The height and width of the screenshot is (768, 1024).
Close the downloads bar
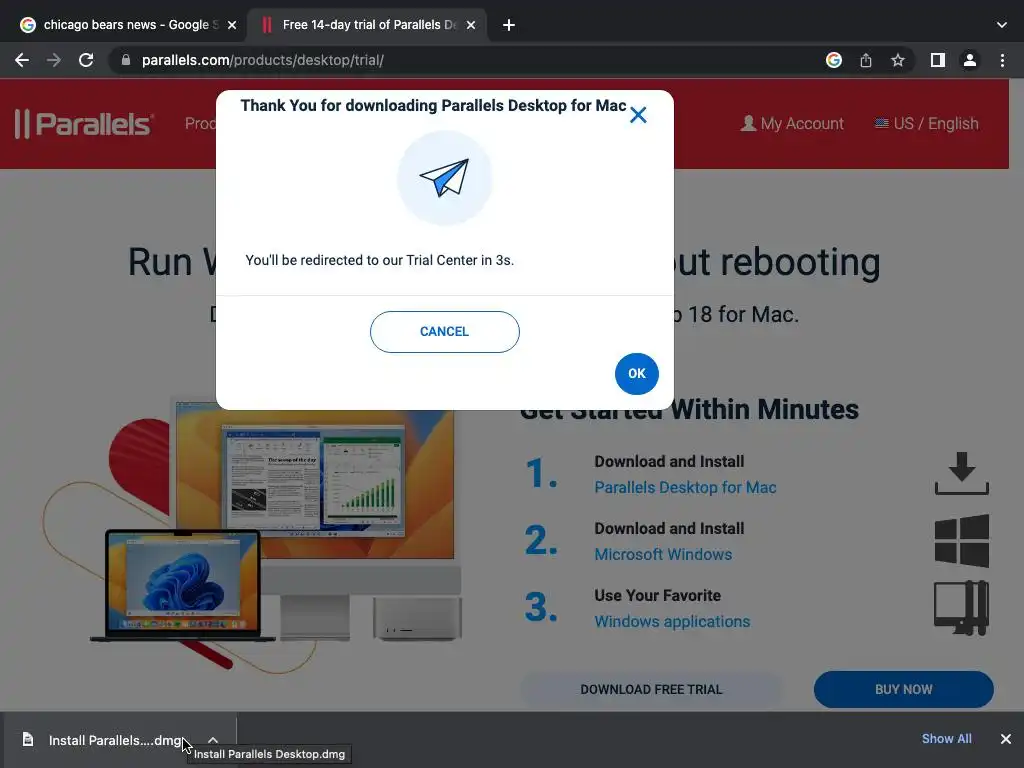click(x=1006, y=739)
